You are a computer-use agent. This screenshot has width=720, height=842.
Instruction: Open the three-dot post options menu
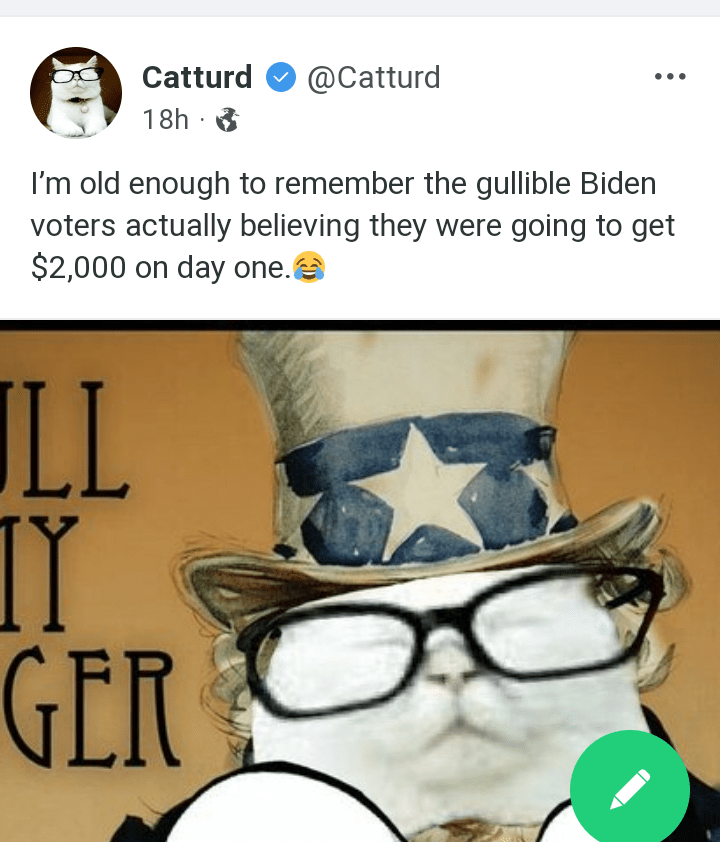point(670,76)
